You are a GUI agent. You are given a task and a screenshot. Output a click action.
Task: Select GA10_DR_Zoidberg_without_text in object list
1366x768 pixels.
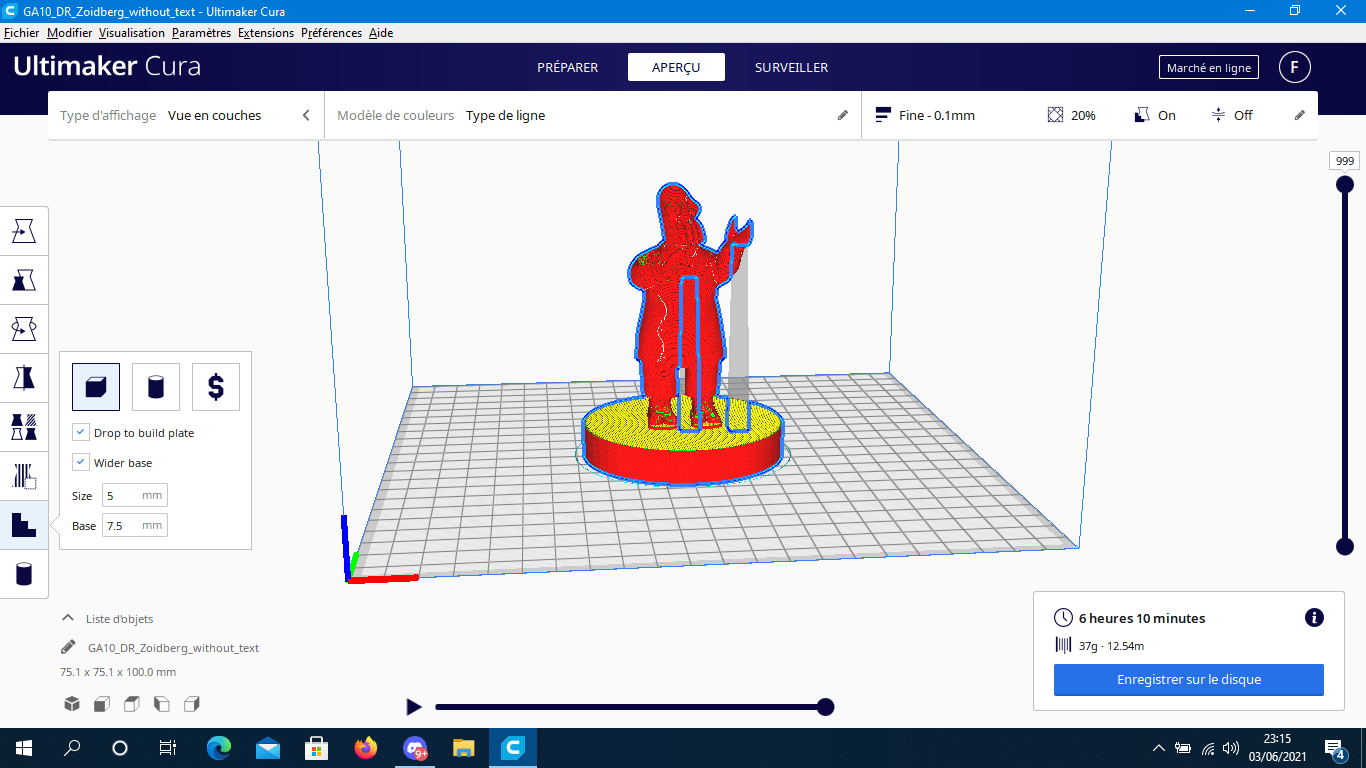click(x=173, y=648)
